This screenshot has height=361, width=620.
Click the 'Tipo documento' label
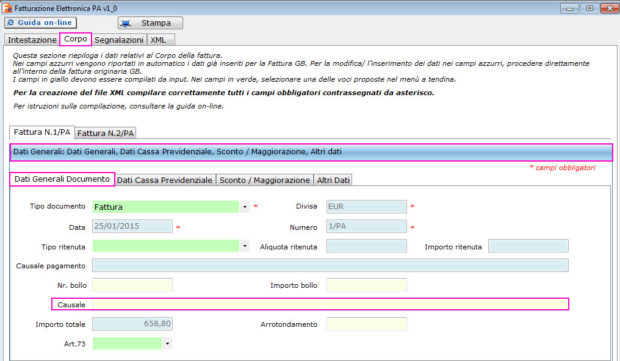[x=57, y=206]
